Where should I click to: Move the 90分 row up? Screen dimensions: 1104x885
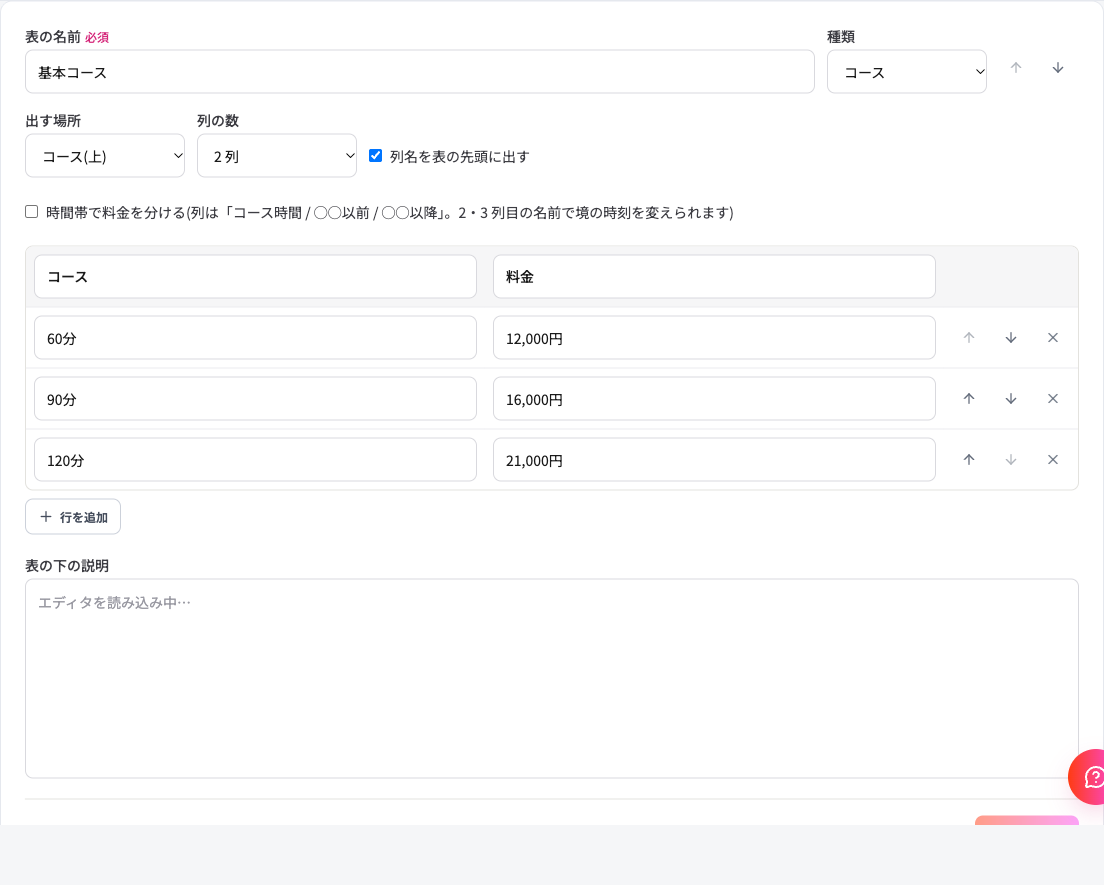tap(969, 398)
